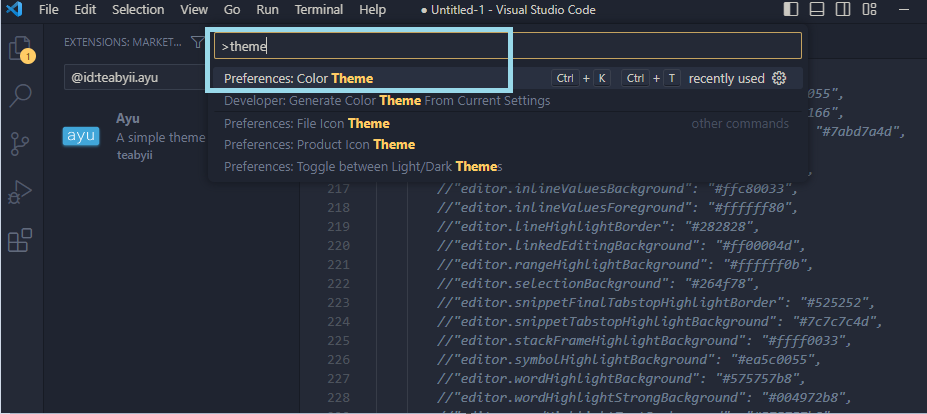Open the Go menu
927x414 pixels.
pyautogui.click(x=232, y=9)
